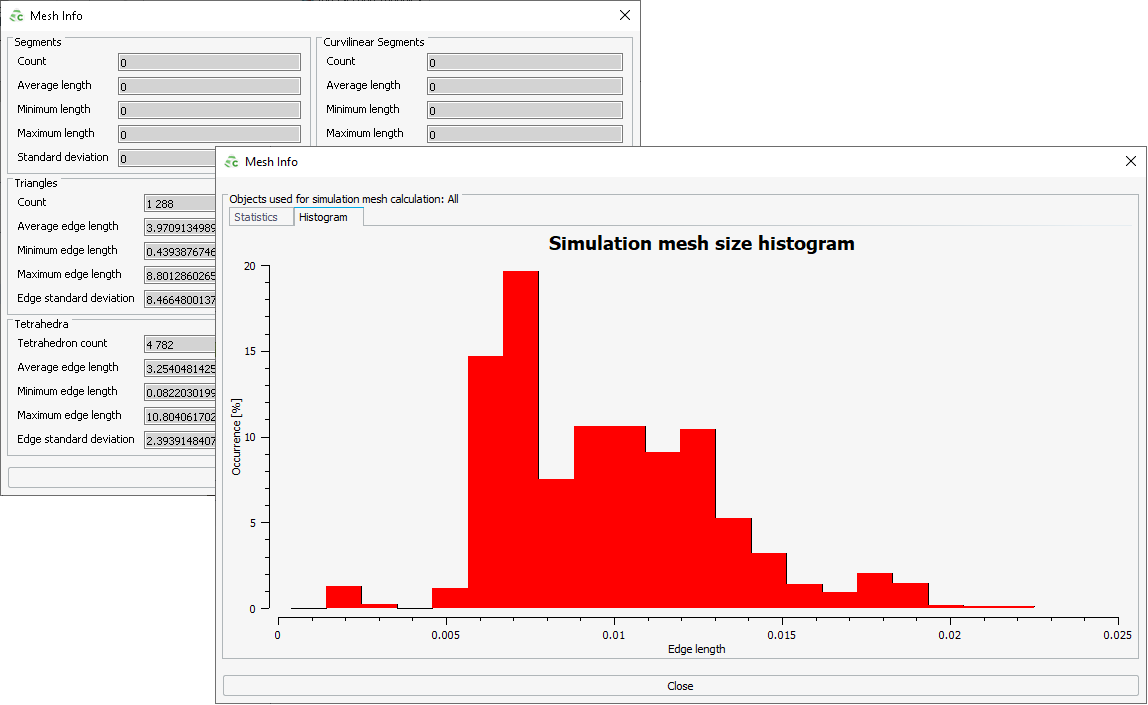Click the Triangles Count value field

180,203
